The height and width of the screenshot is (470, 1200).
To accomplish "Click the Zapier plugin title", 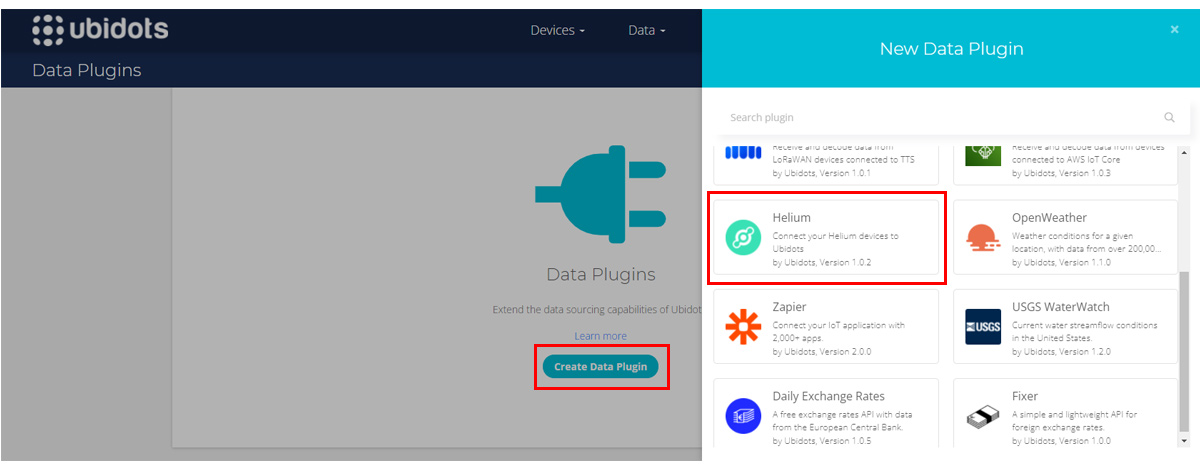I will (x=789, y=307).
